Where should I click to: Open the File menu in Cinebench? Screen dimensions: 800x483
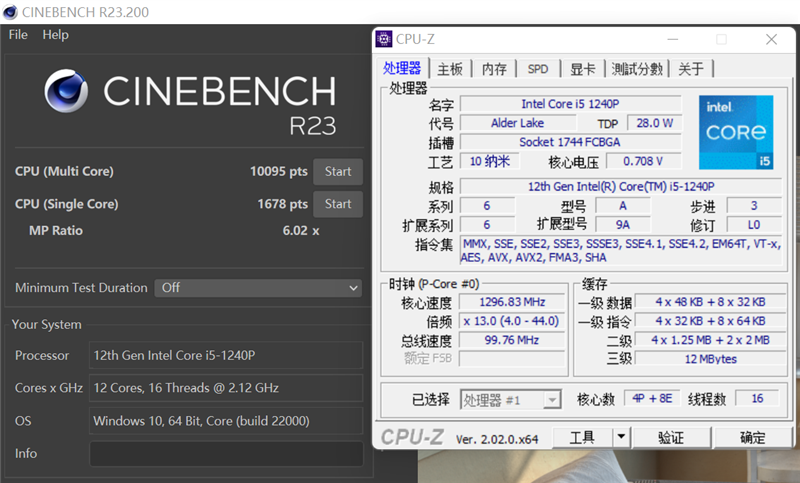18,35
